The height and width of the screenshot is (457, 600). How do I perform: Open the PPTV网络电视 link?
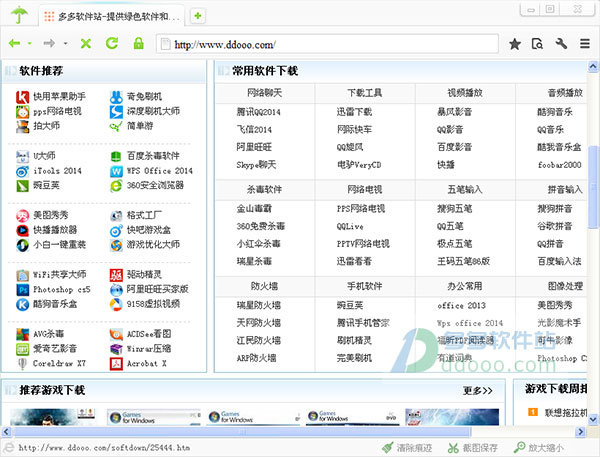[363, 244]
